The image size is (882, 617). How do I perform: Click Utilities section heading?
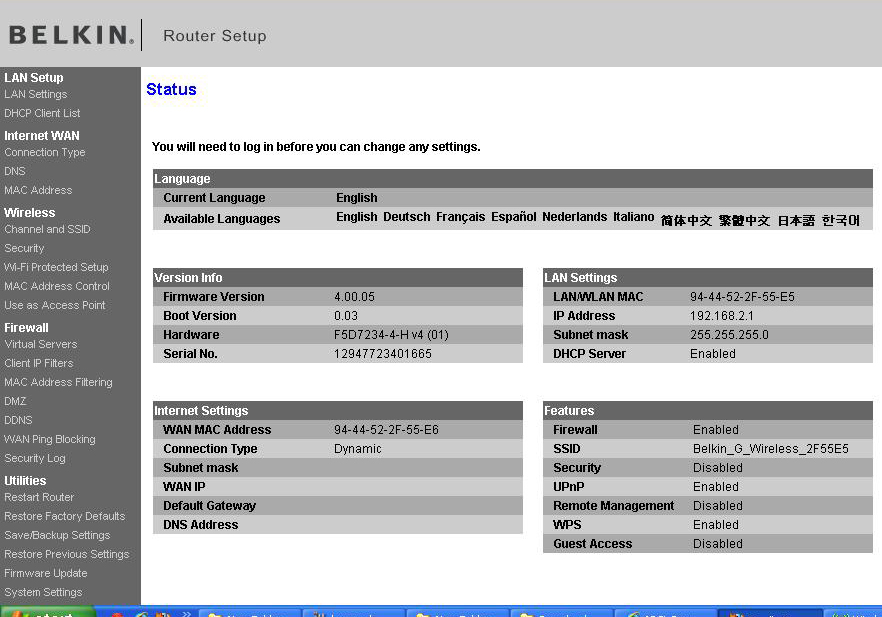[25, 481]
